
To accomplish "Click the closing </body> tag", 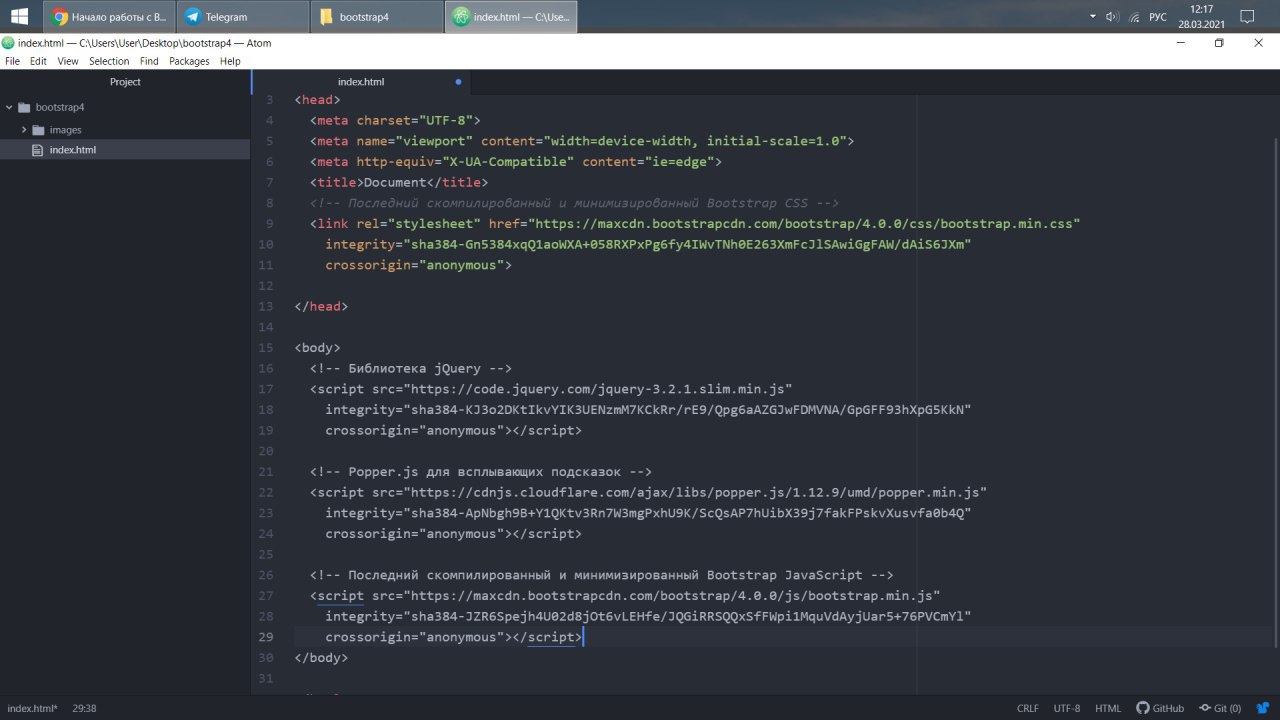I will (x=322, y=658).
